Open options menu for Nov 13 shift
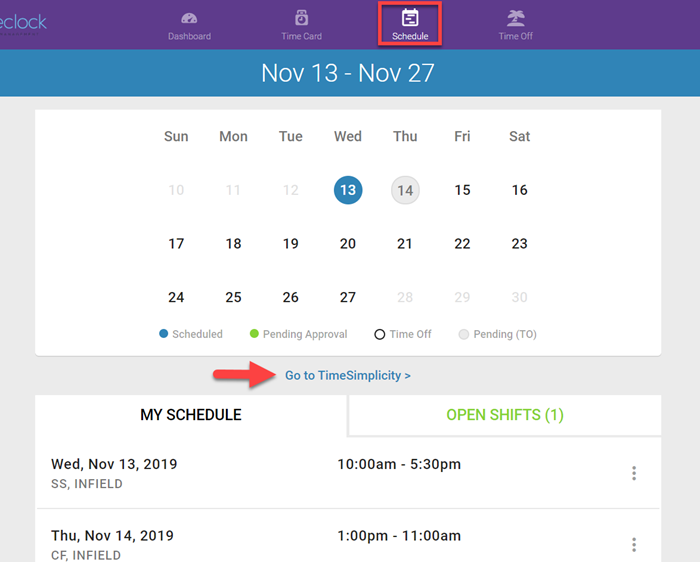 pos(634,473)
